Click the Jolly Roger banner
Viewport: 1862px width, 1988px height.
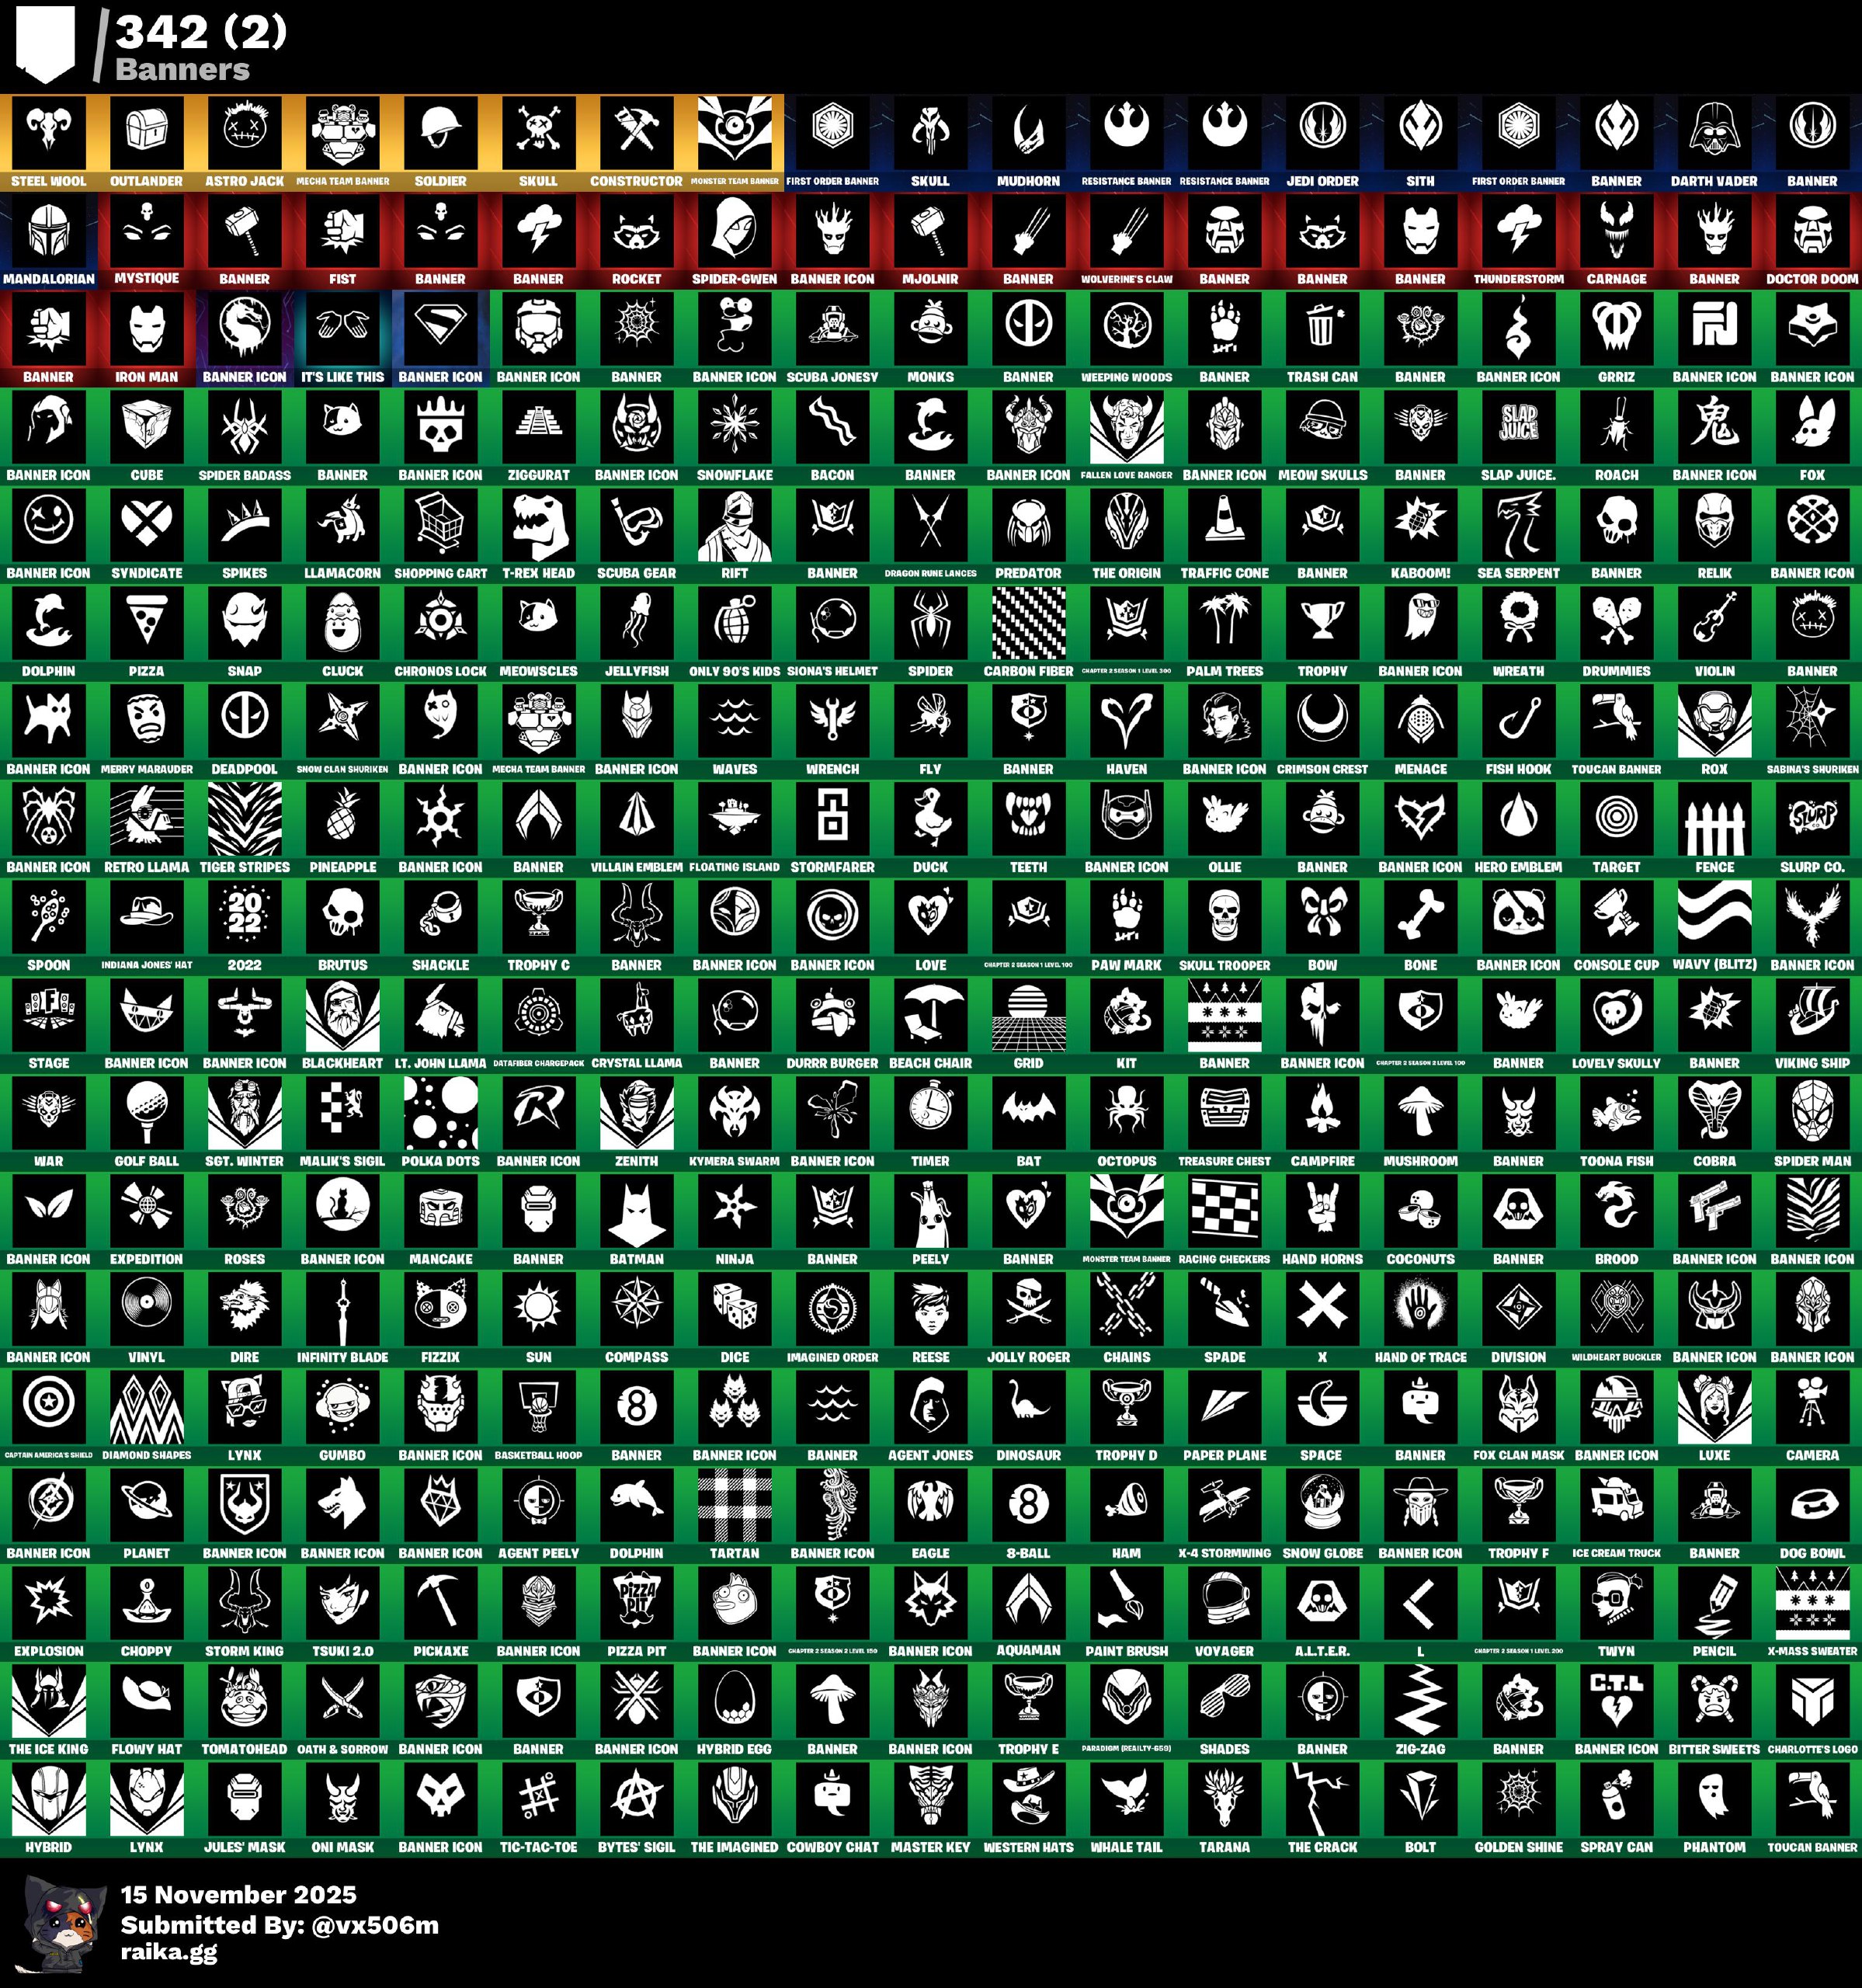point(1028,1309)
